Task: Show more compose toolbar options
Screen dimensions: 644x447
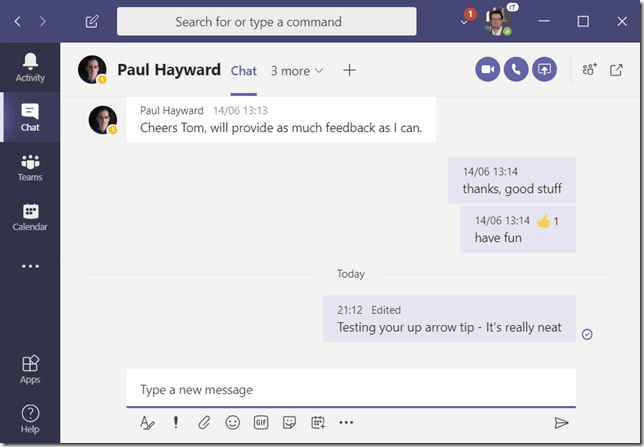Action: 346,422
